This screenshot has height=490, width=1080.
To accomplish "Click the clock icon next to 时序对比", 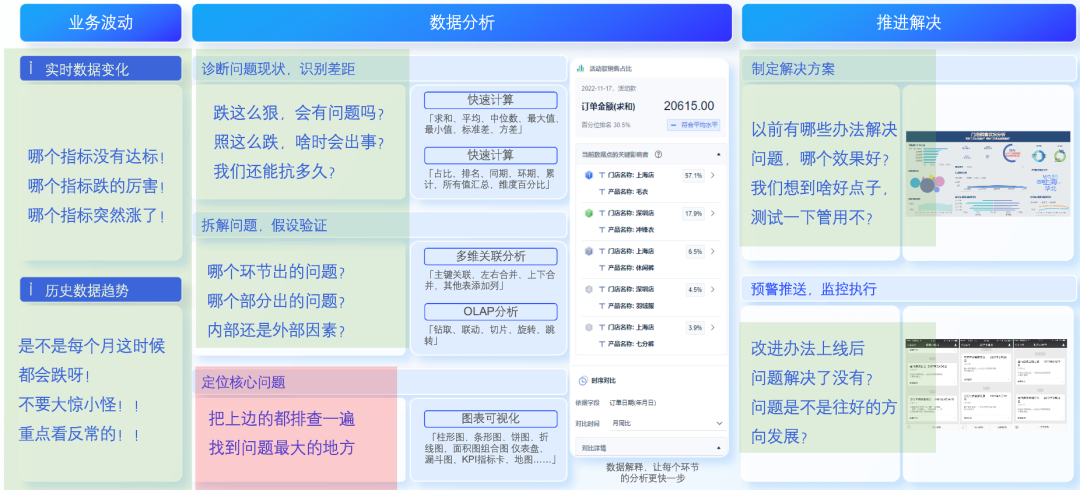I will [582, 380].
